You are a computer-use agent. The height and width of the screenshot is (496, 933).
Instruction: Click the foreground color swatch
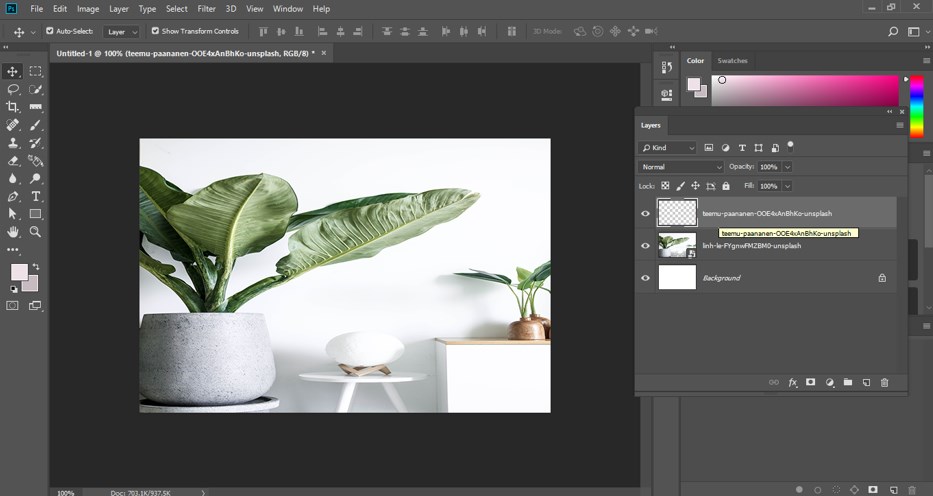pyautogui.click(x=19, y=272)
